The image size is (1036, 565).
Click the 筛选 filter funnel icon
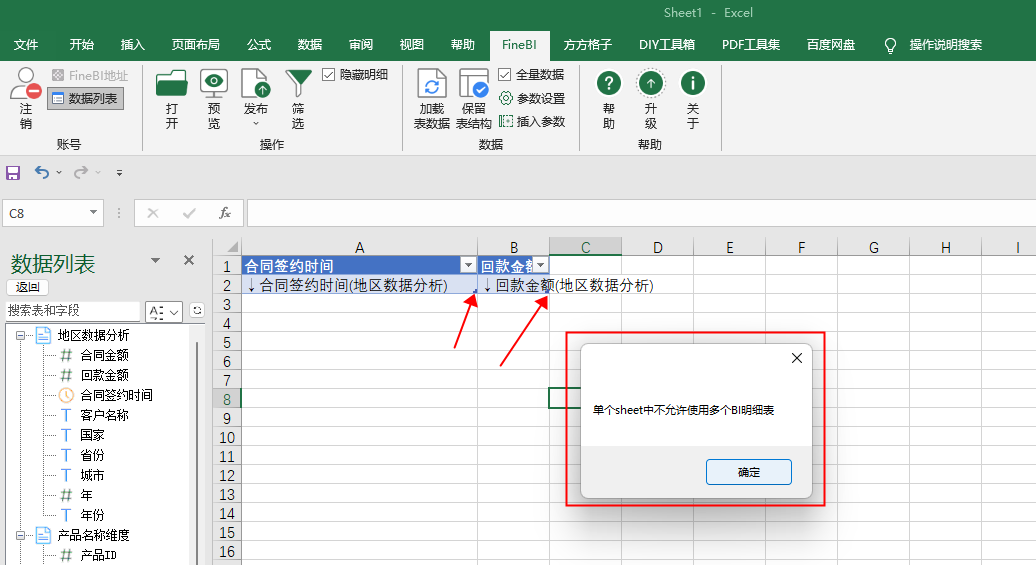[x=298, y=85]
